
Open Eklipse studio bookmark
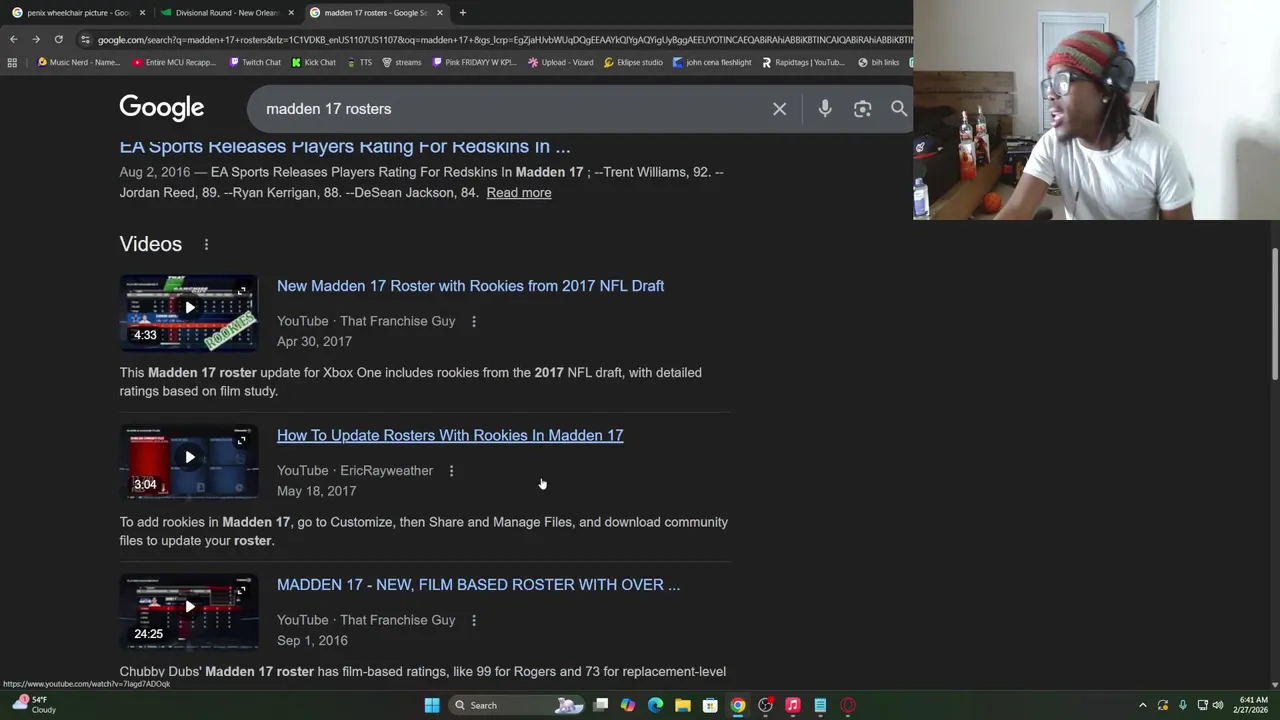pyautogui.click(x=633, y=62)
